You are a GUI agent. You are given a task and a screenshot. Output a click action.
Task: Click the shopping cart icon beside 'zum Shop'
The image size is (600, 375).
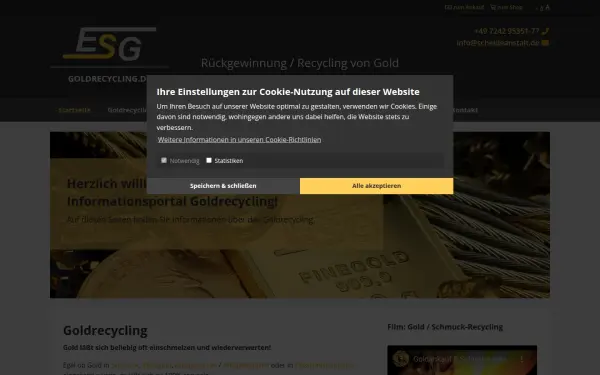coord(493,7)
